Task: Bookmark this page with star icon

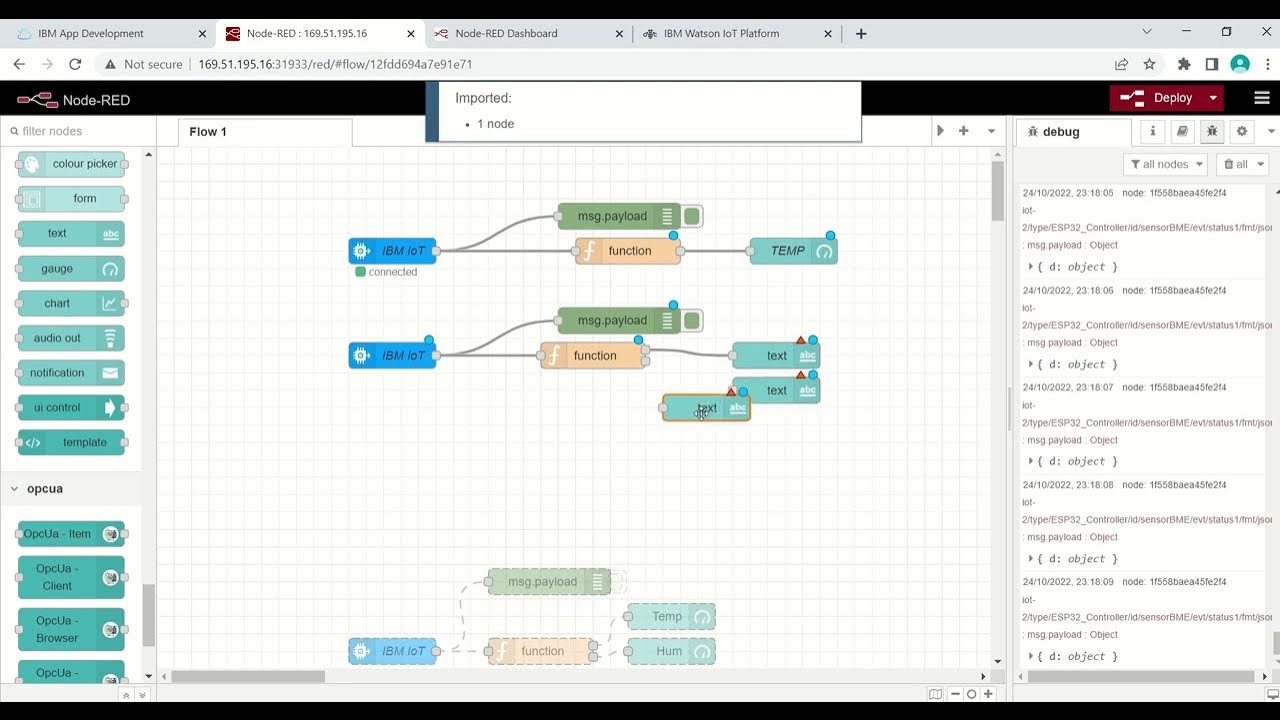Action: point(1150,64)
